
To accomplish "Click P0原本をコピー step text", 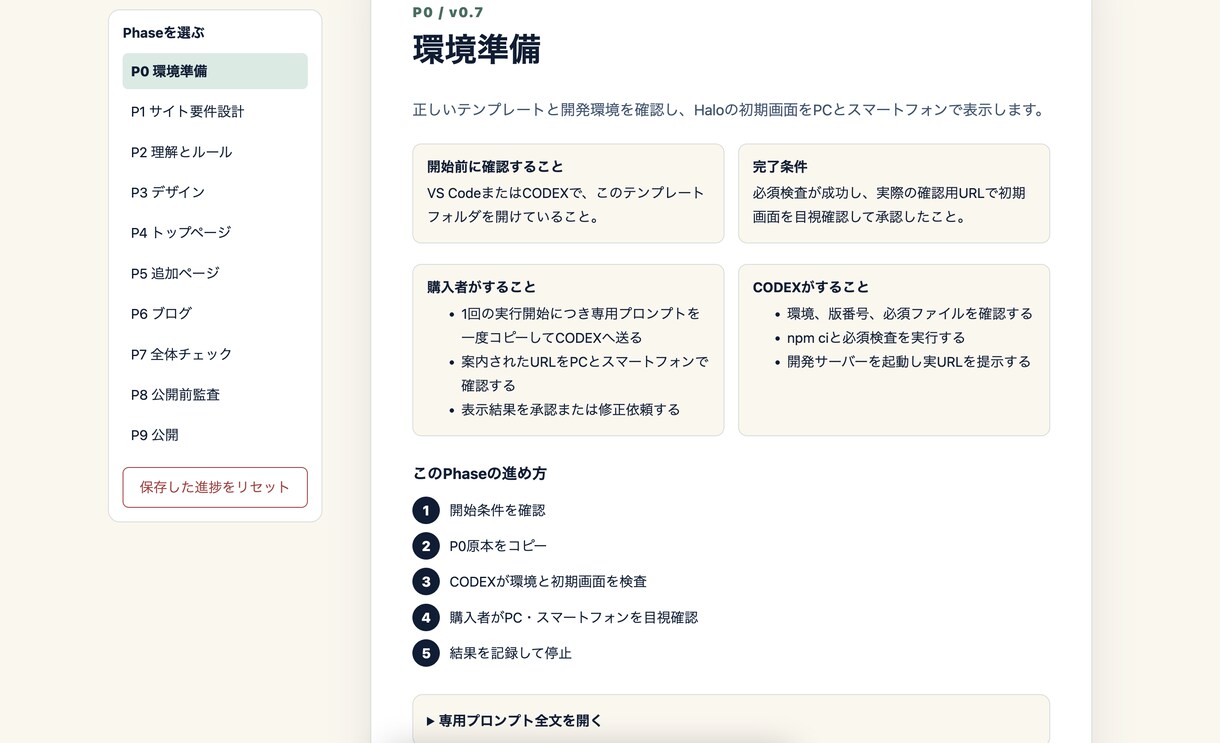I will tap(498, 546).
